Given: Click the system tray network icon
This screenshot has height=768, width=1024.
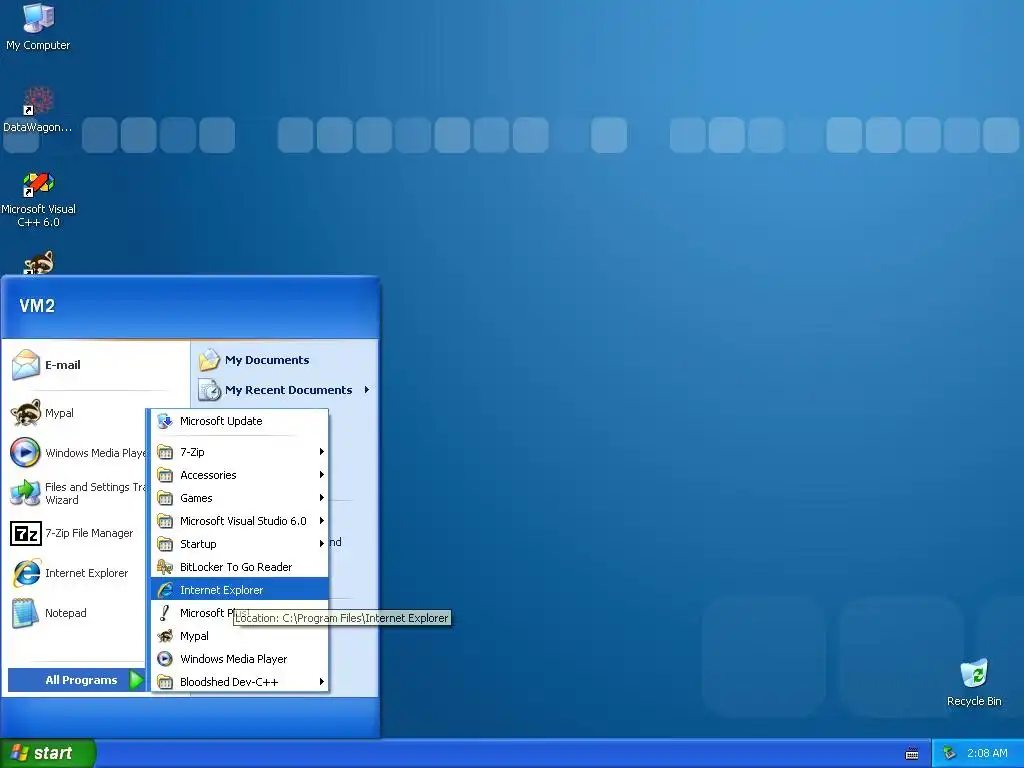Looking at the screenshot, I should (949, 753).
